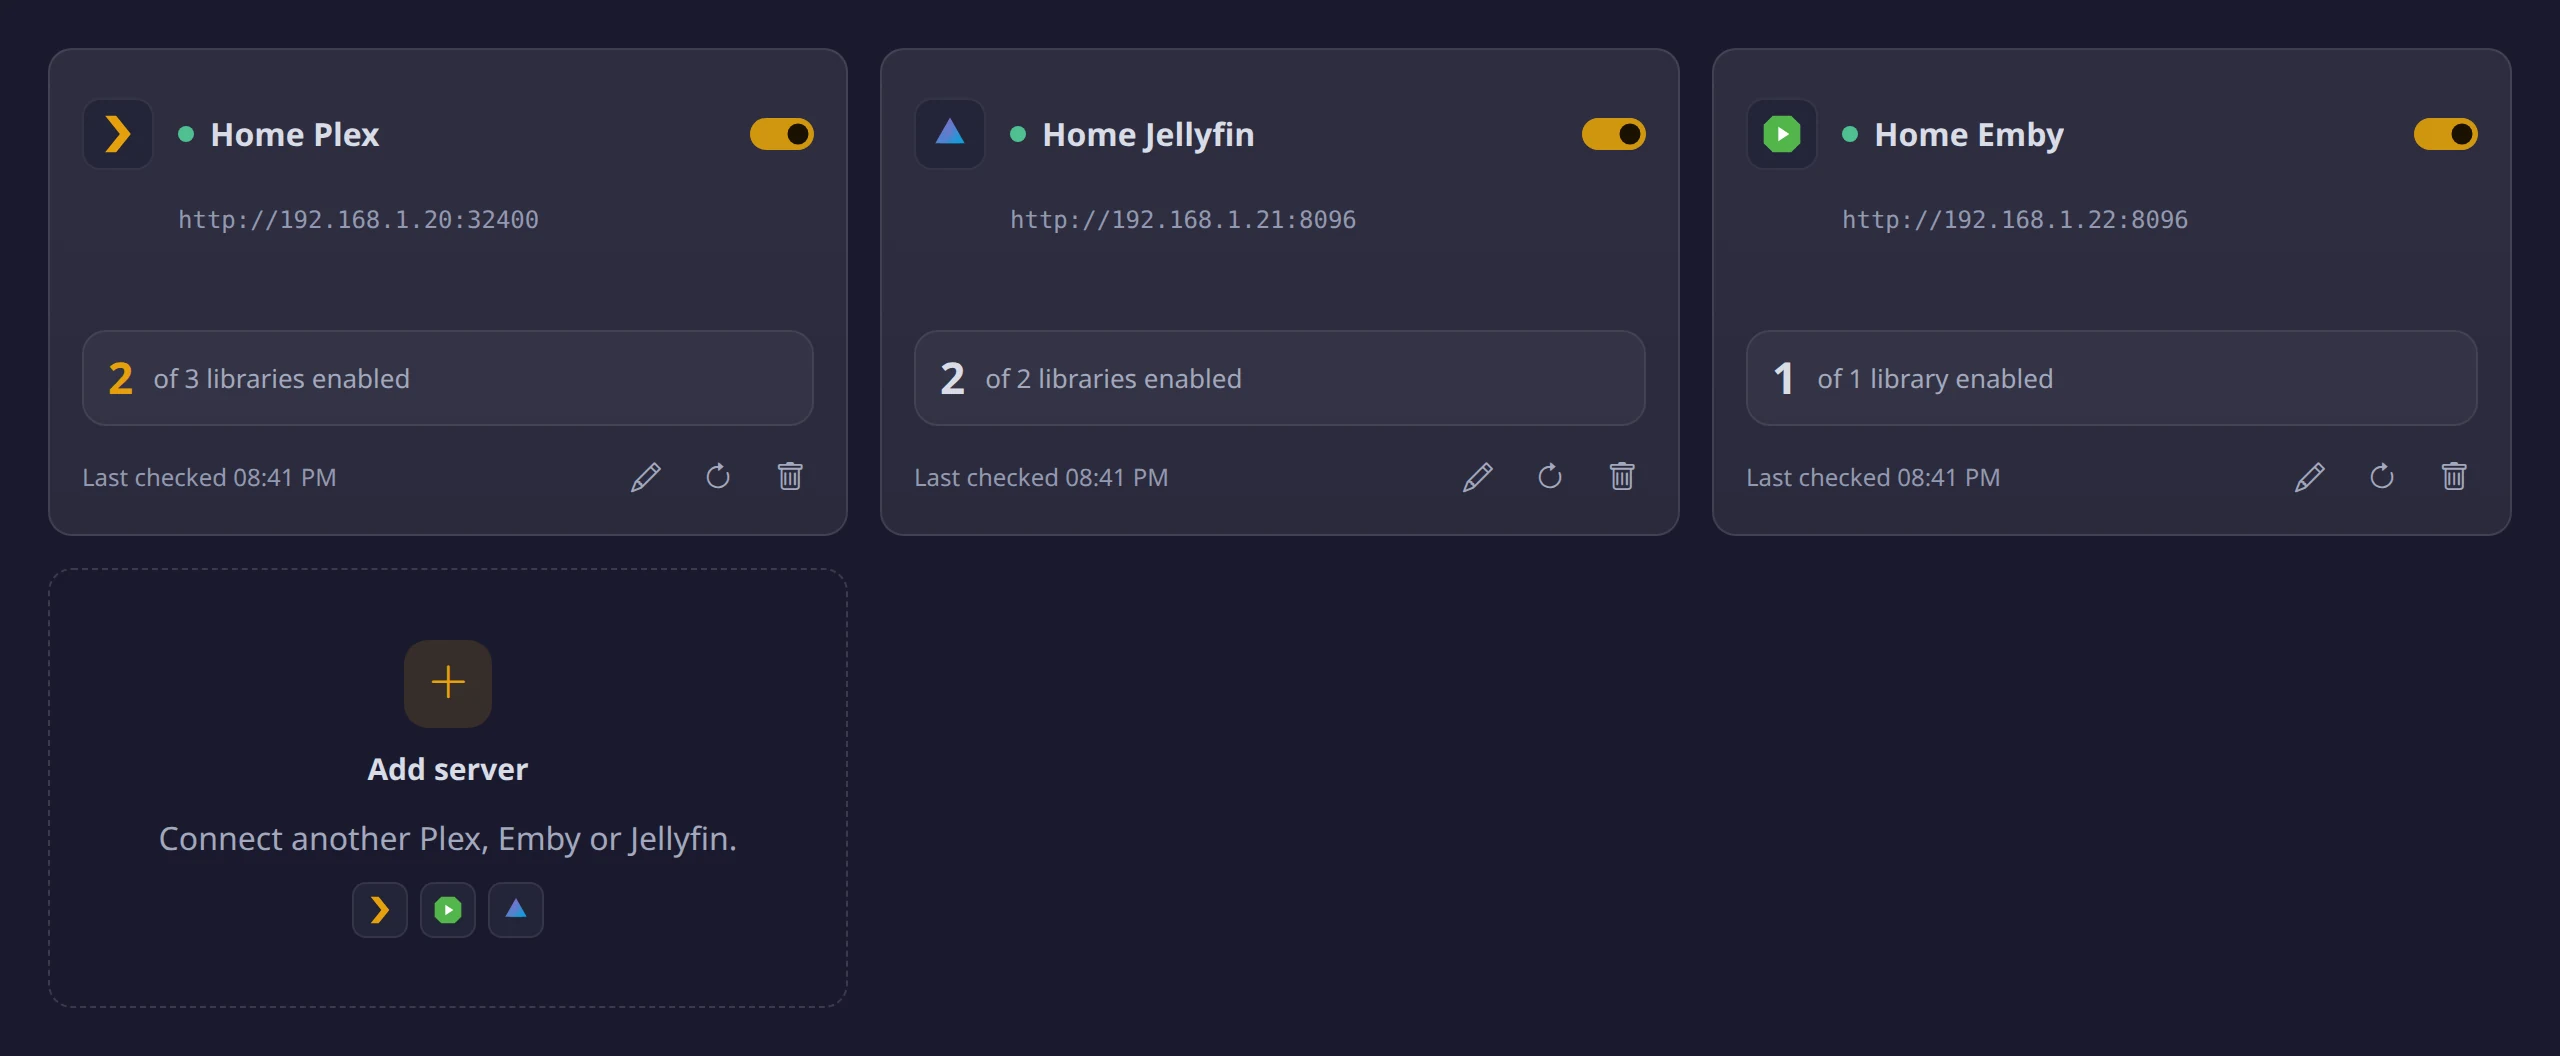Delete the Home Jellyfin server
The height and width of the screenshot is (1056, 2560).
click(x=1622, y=477)
